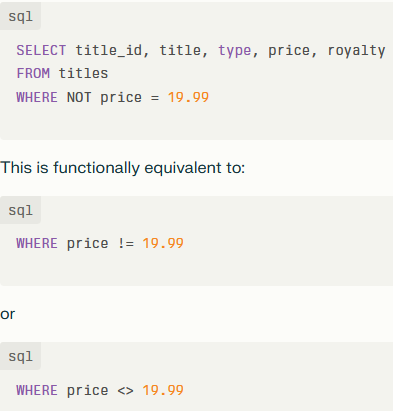Click the royalty column name
This screenshot has width=393, height=411.
point(356,51)
